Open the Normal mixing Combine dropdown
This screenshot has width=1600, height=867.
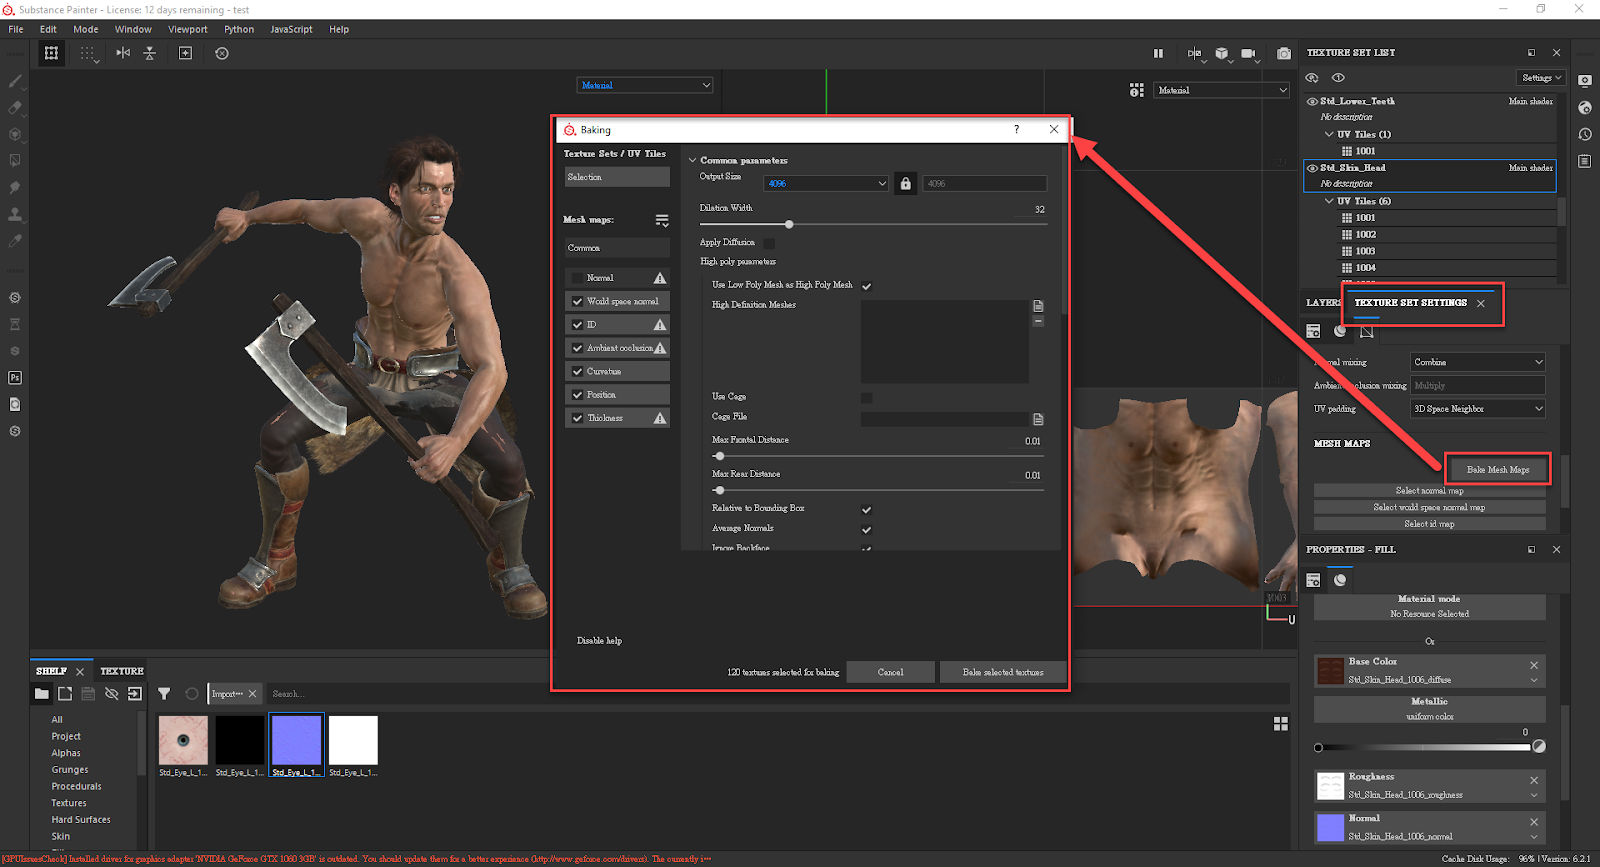click(x=1478, y=362)
